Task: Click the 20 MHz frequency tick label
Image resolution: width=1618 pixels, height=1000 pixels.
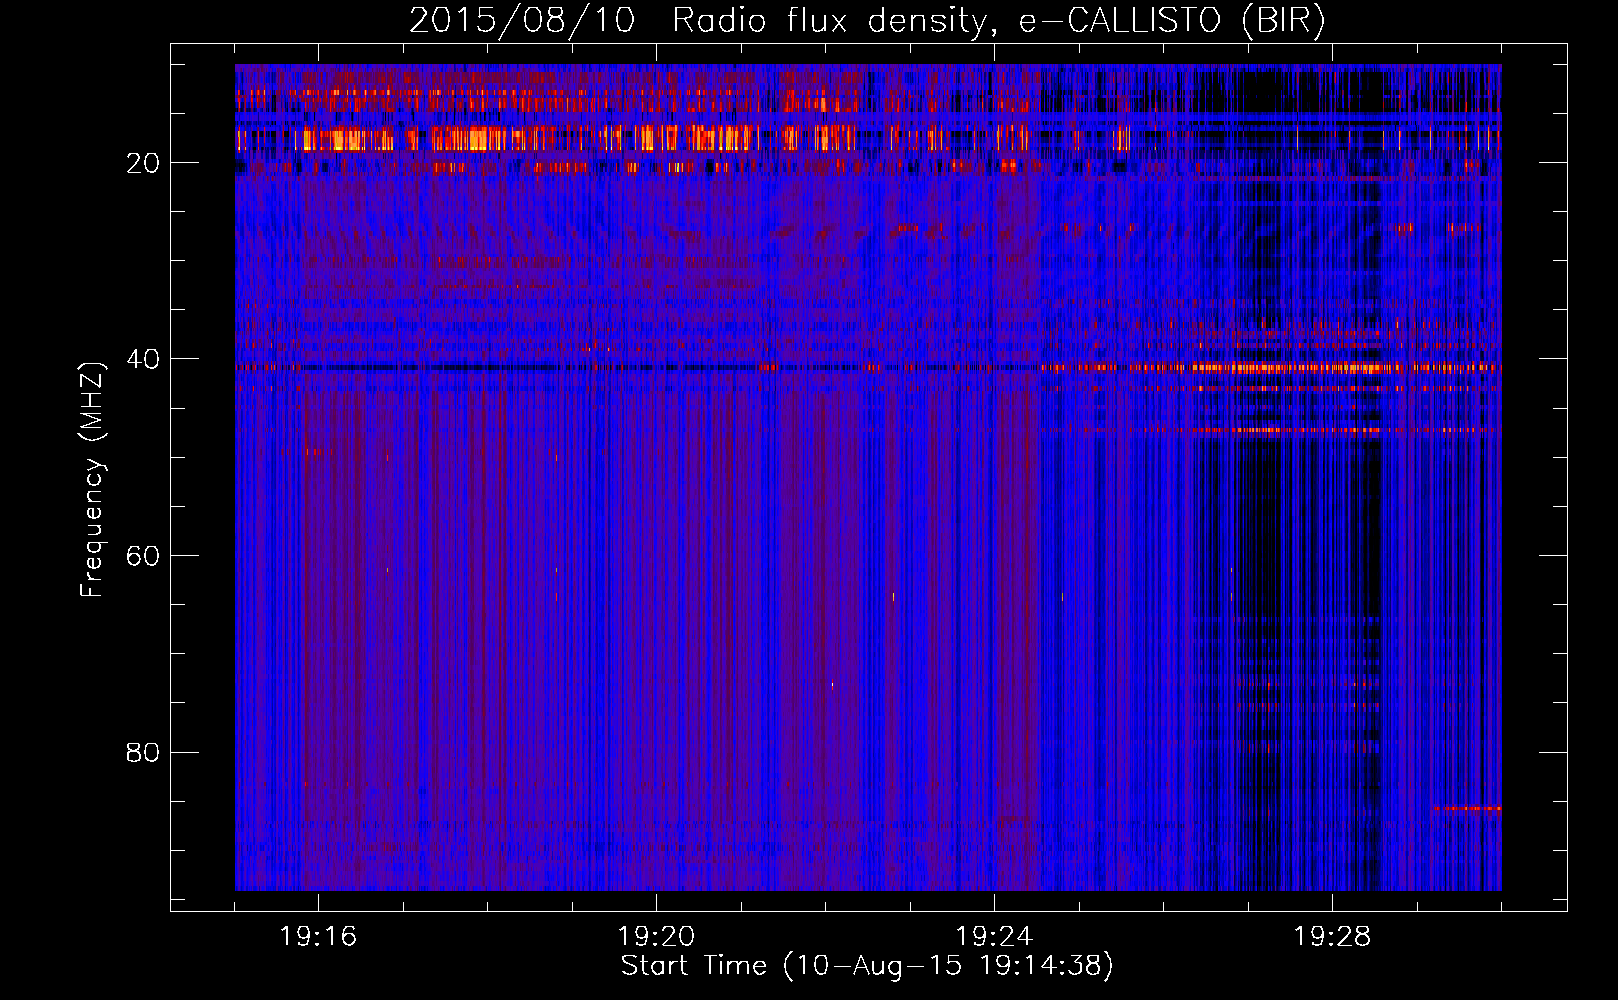Action: (x=143, y=163)
